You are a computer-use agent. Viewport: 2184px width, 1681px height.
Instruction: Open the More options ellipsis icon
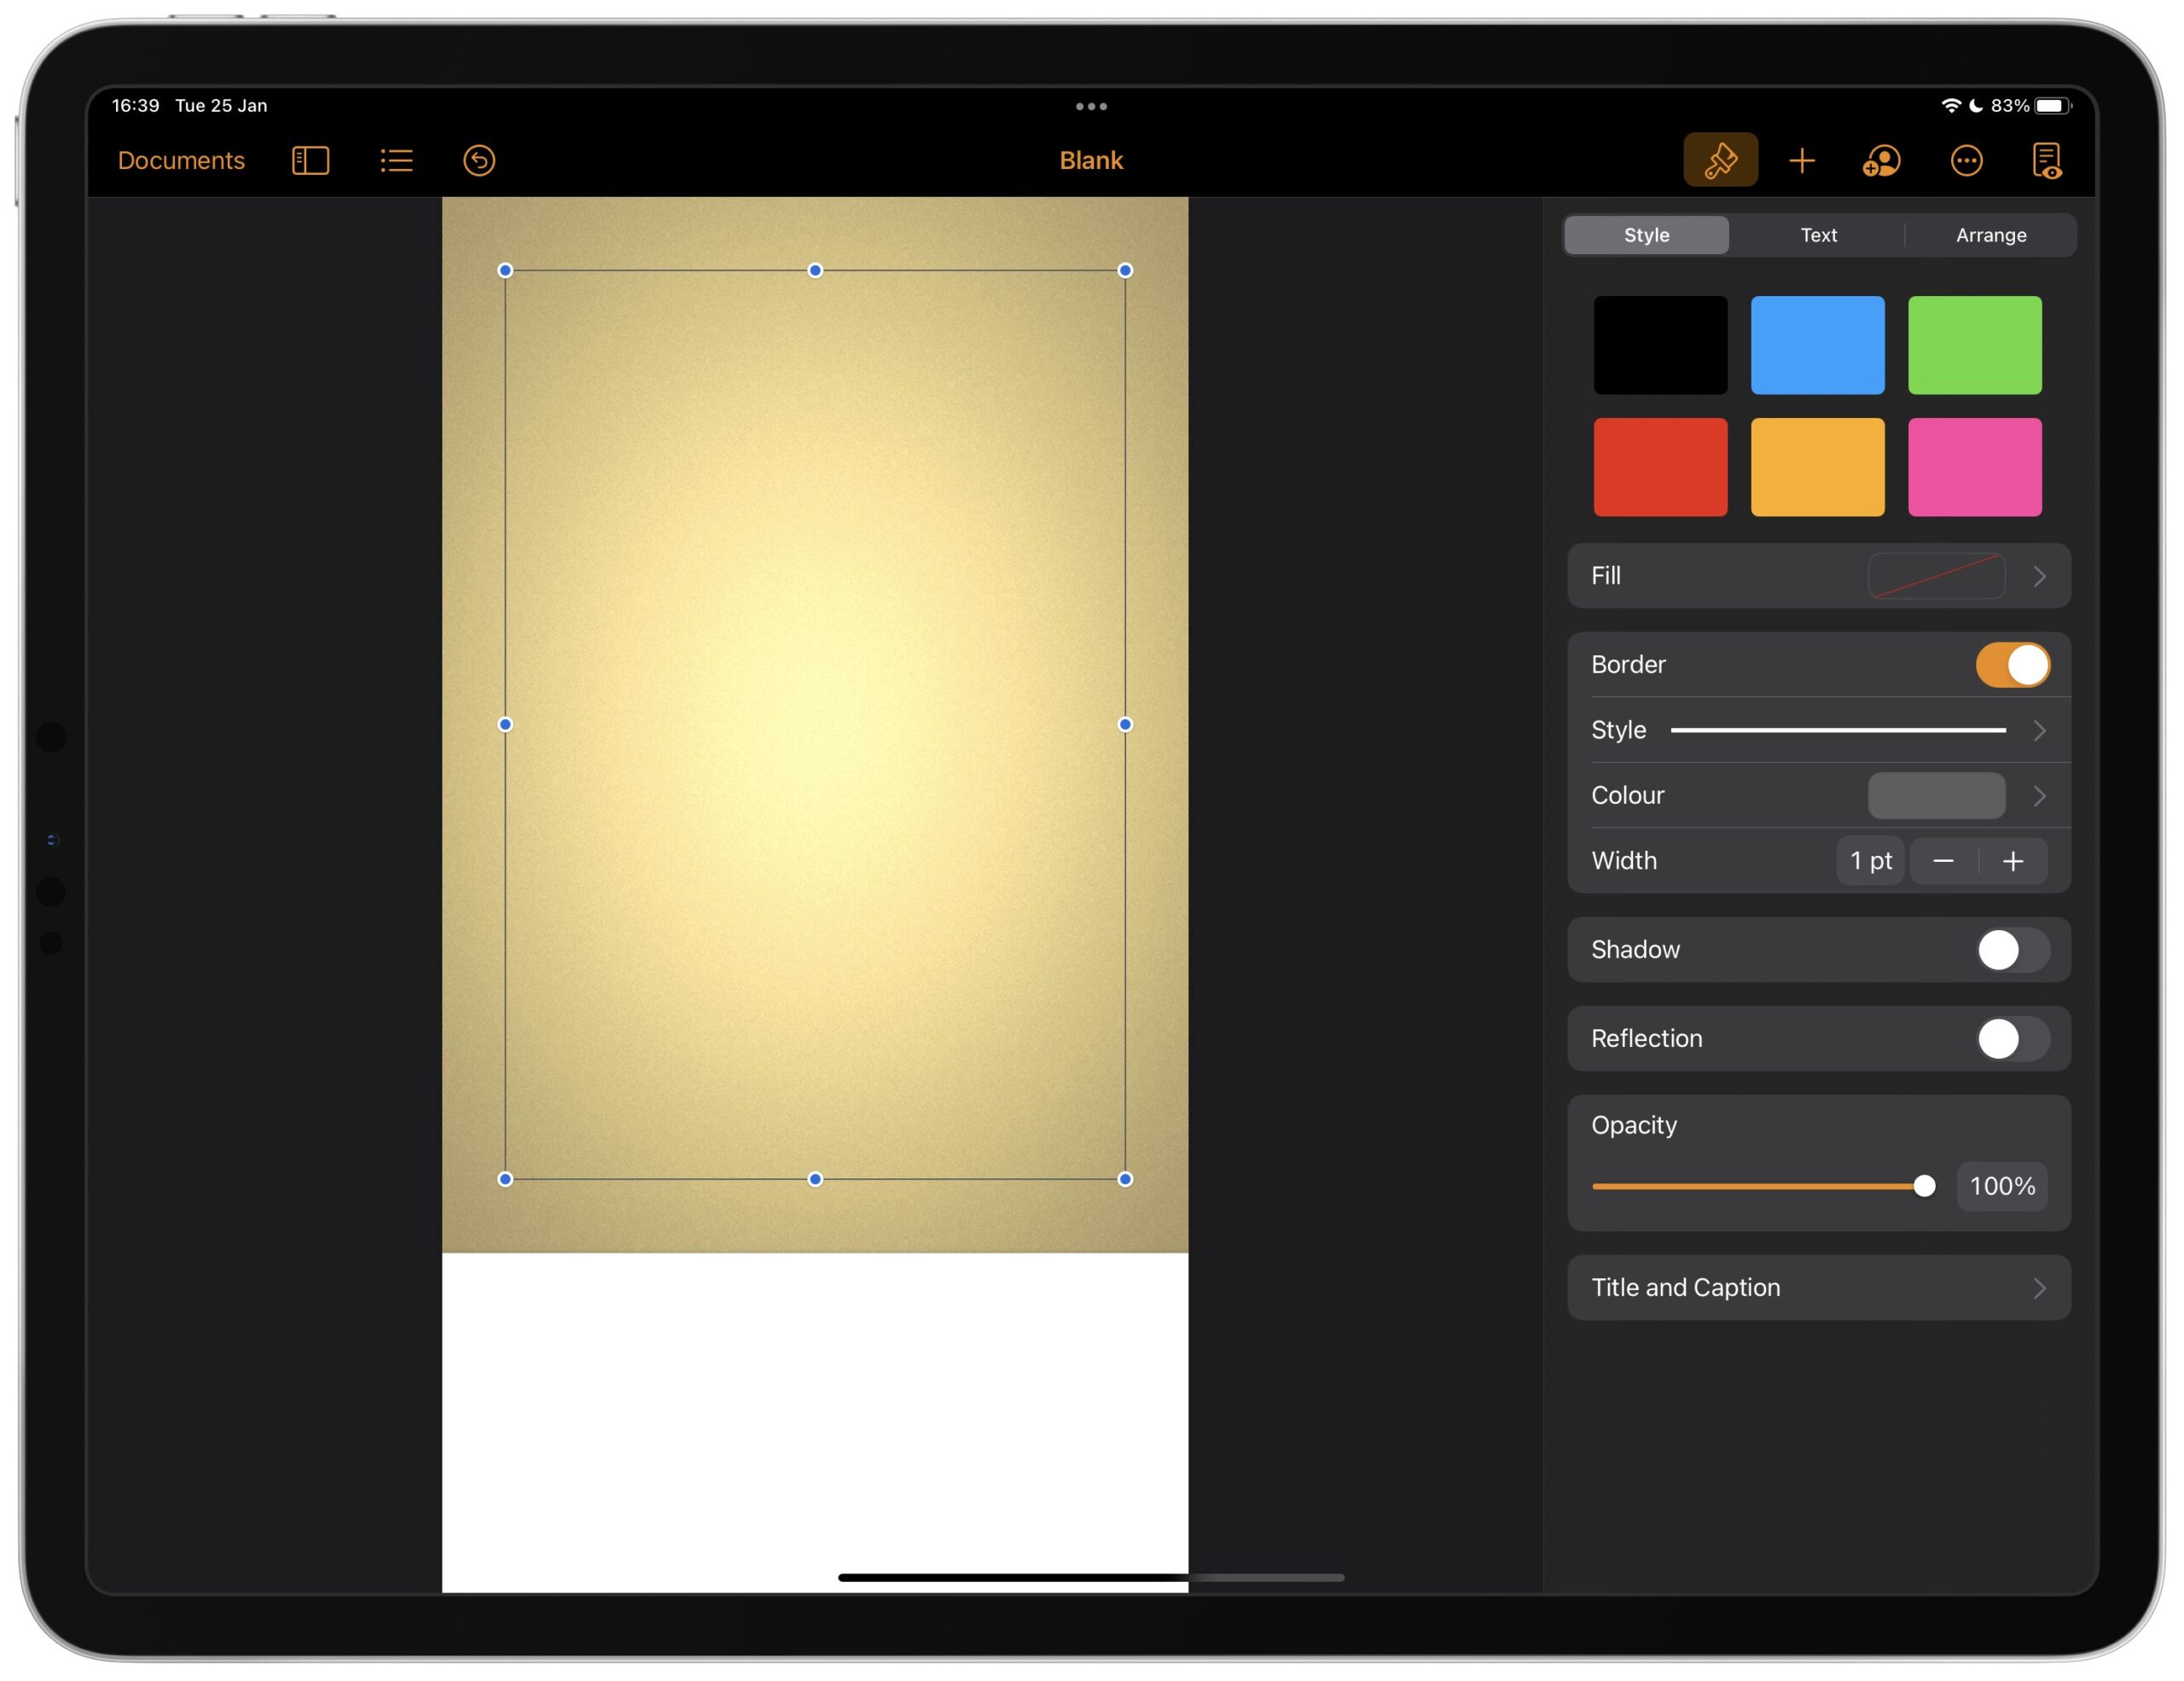click(x=1966, y=160)
